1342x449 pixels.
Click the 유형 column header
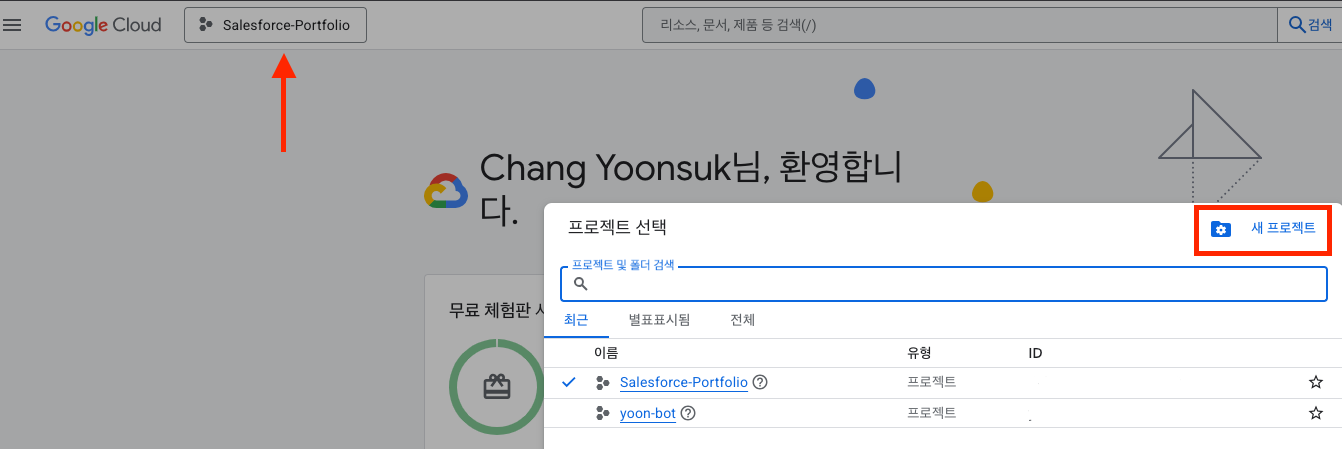click(919, 353)
